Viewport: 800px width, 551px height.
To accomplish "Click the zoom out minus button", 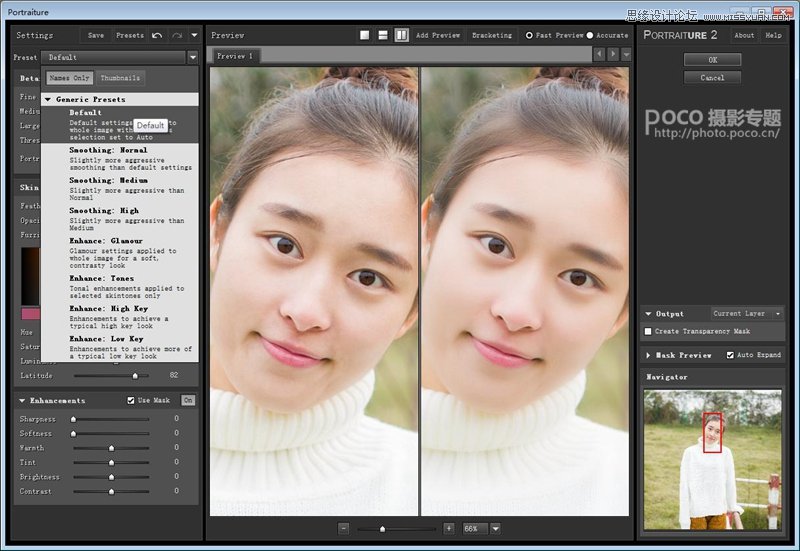I will [x=343, y=528].
